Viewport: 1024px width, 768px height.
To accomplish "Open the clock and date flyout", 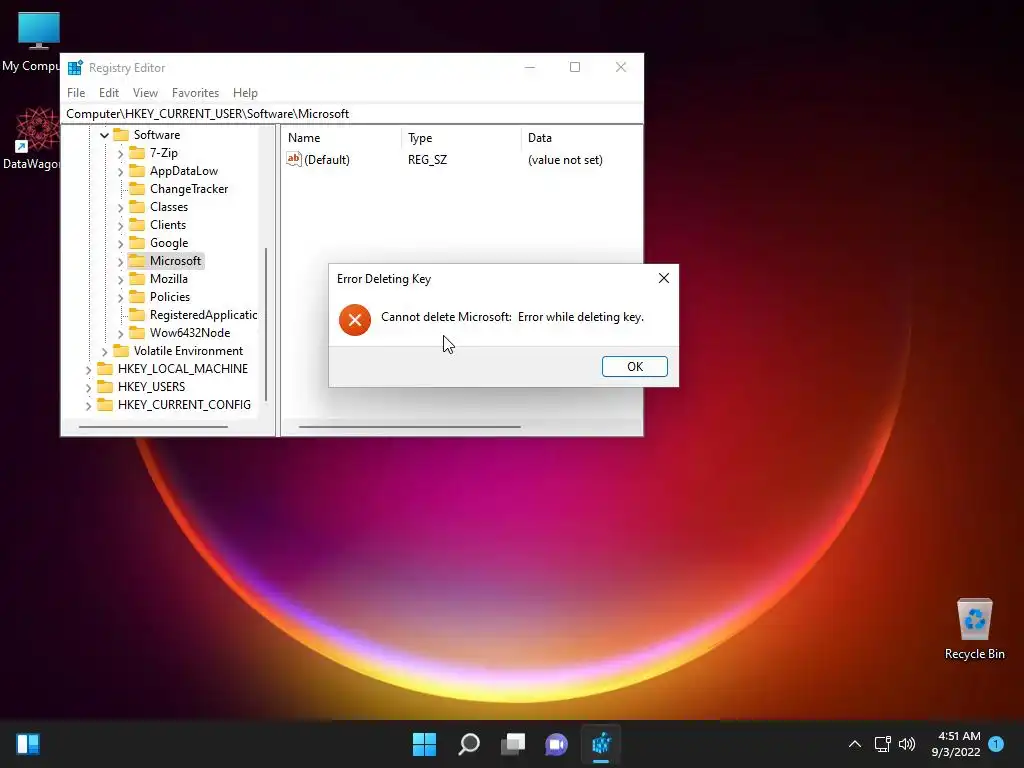I will [x=957, y=744].
